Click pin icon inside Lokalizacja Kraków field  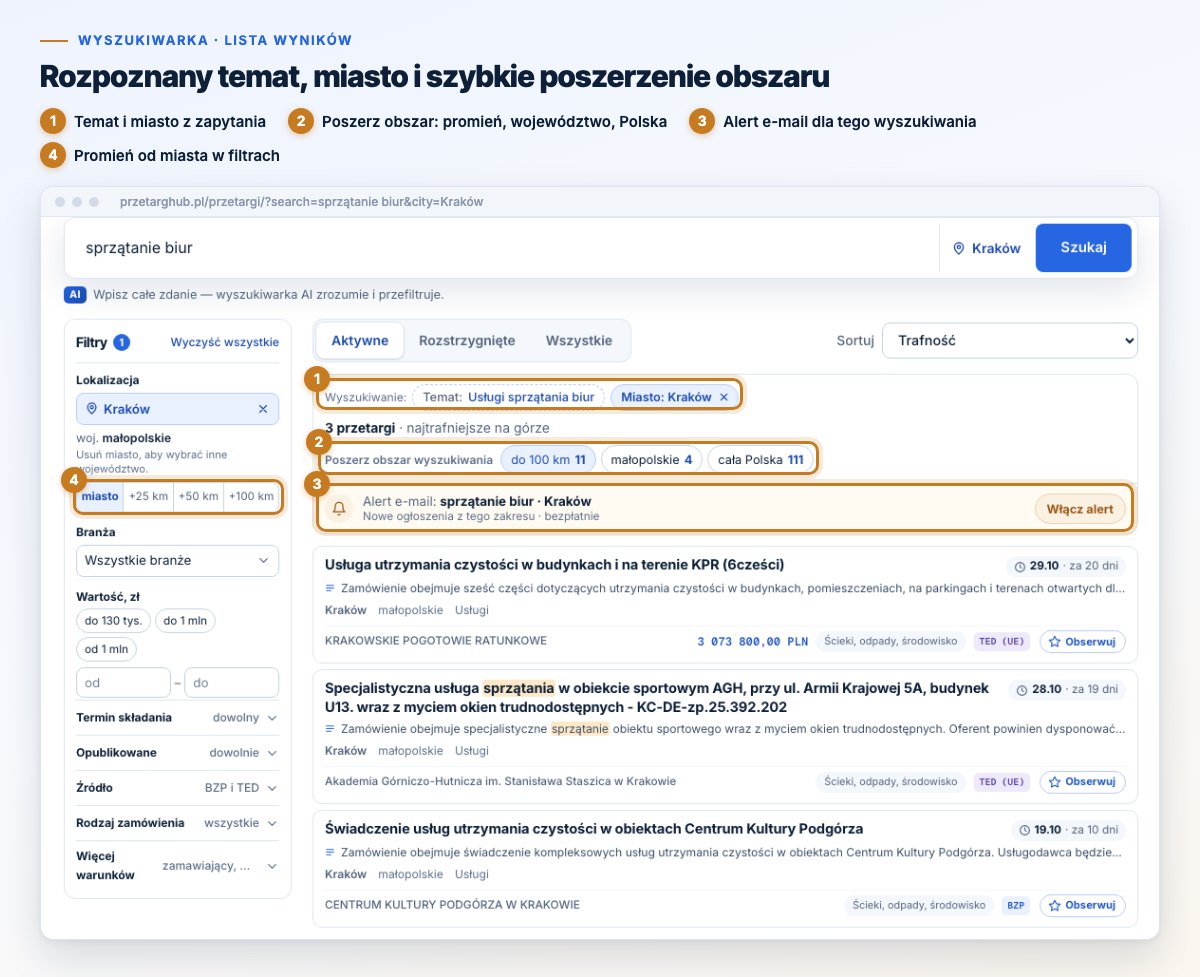pos(92,409)
